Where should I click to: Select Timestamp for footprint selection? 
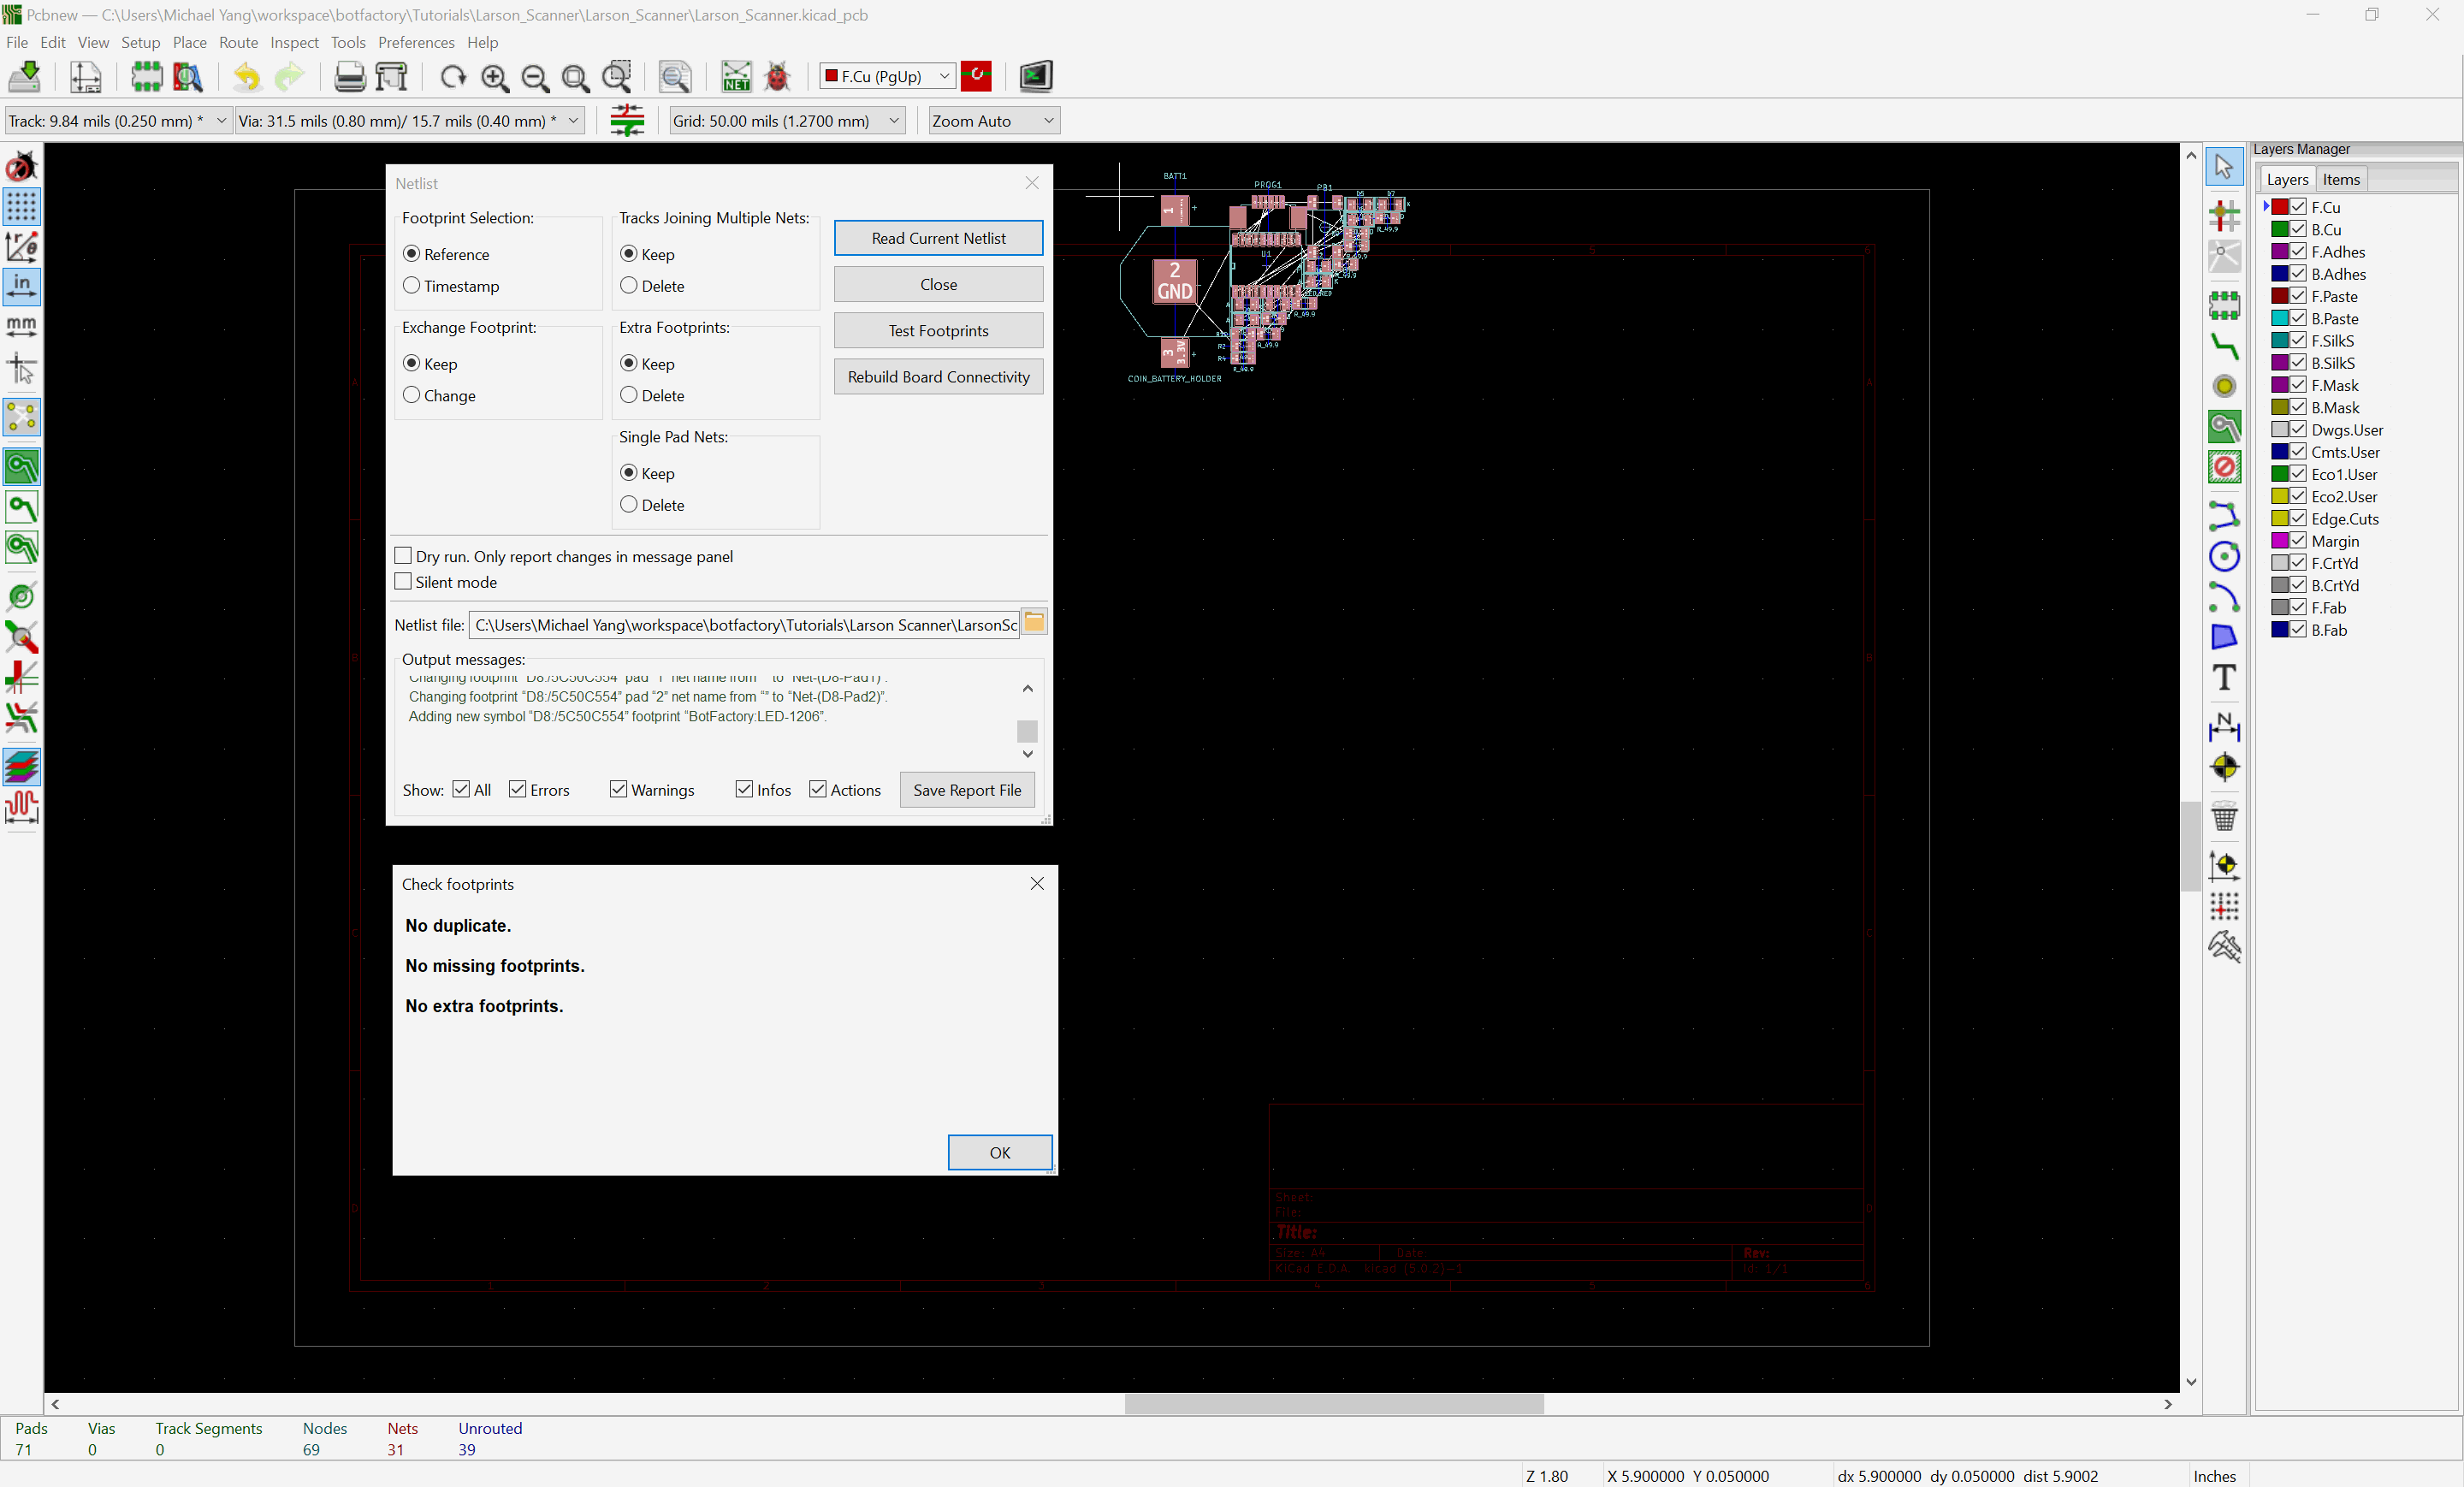pos(411,285)
